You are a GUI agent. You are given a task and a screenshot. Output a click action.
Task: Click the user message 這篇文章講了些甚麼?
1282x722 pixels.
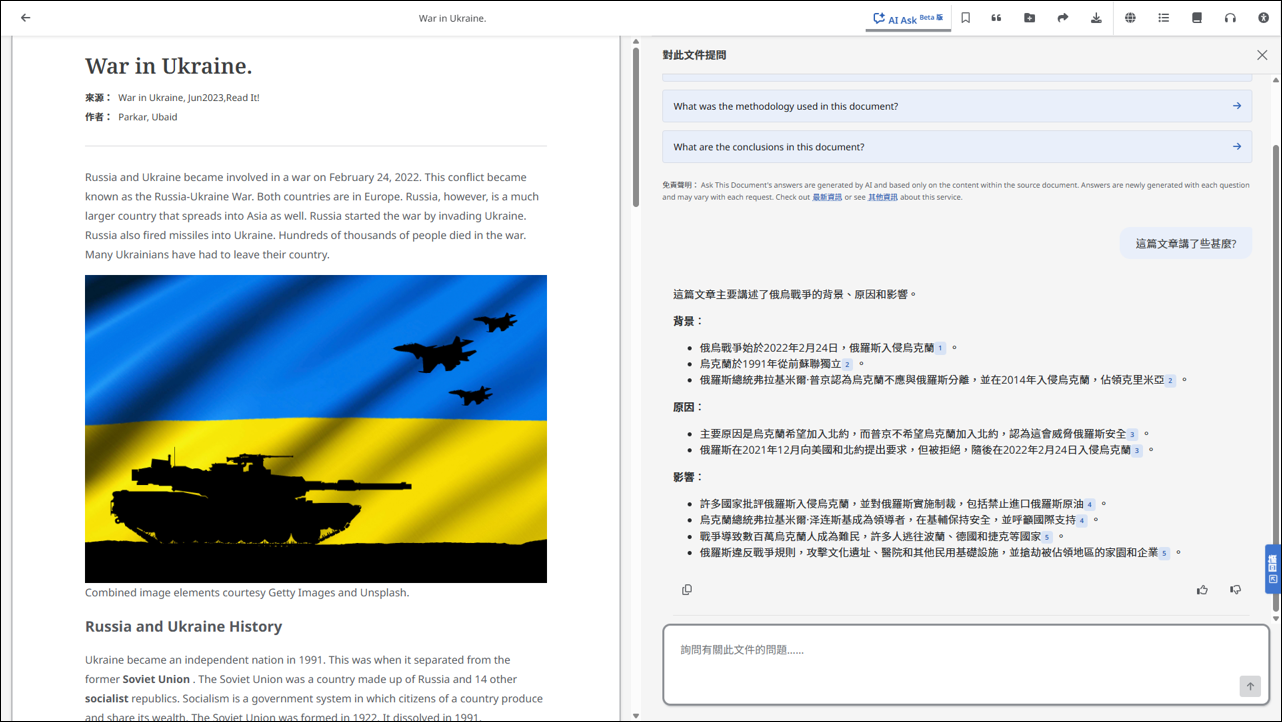tap(1186, 243)
